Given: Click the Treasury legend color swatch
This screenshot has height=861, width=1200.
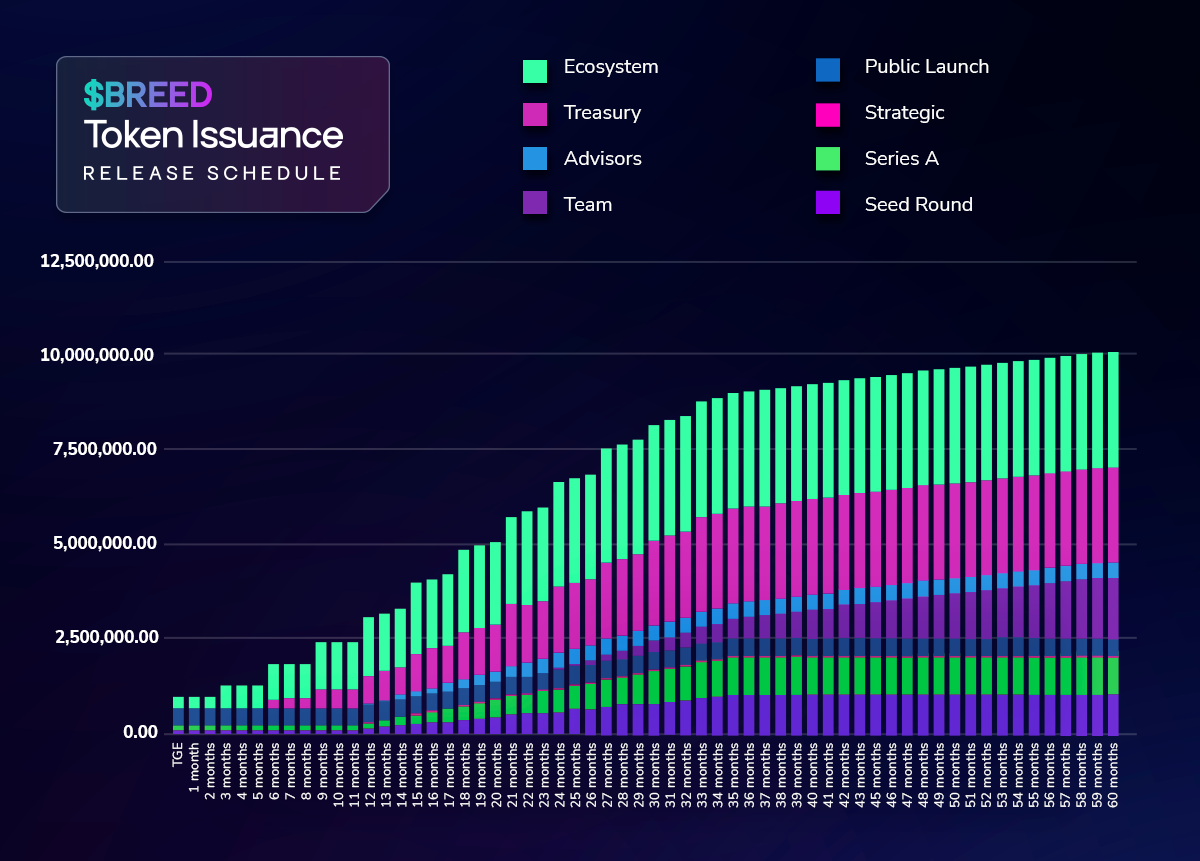Looking at the screenshot, I should point(535,115).
